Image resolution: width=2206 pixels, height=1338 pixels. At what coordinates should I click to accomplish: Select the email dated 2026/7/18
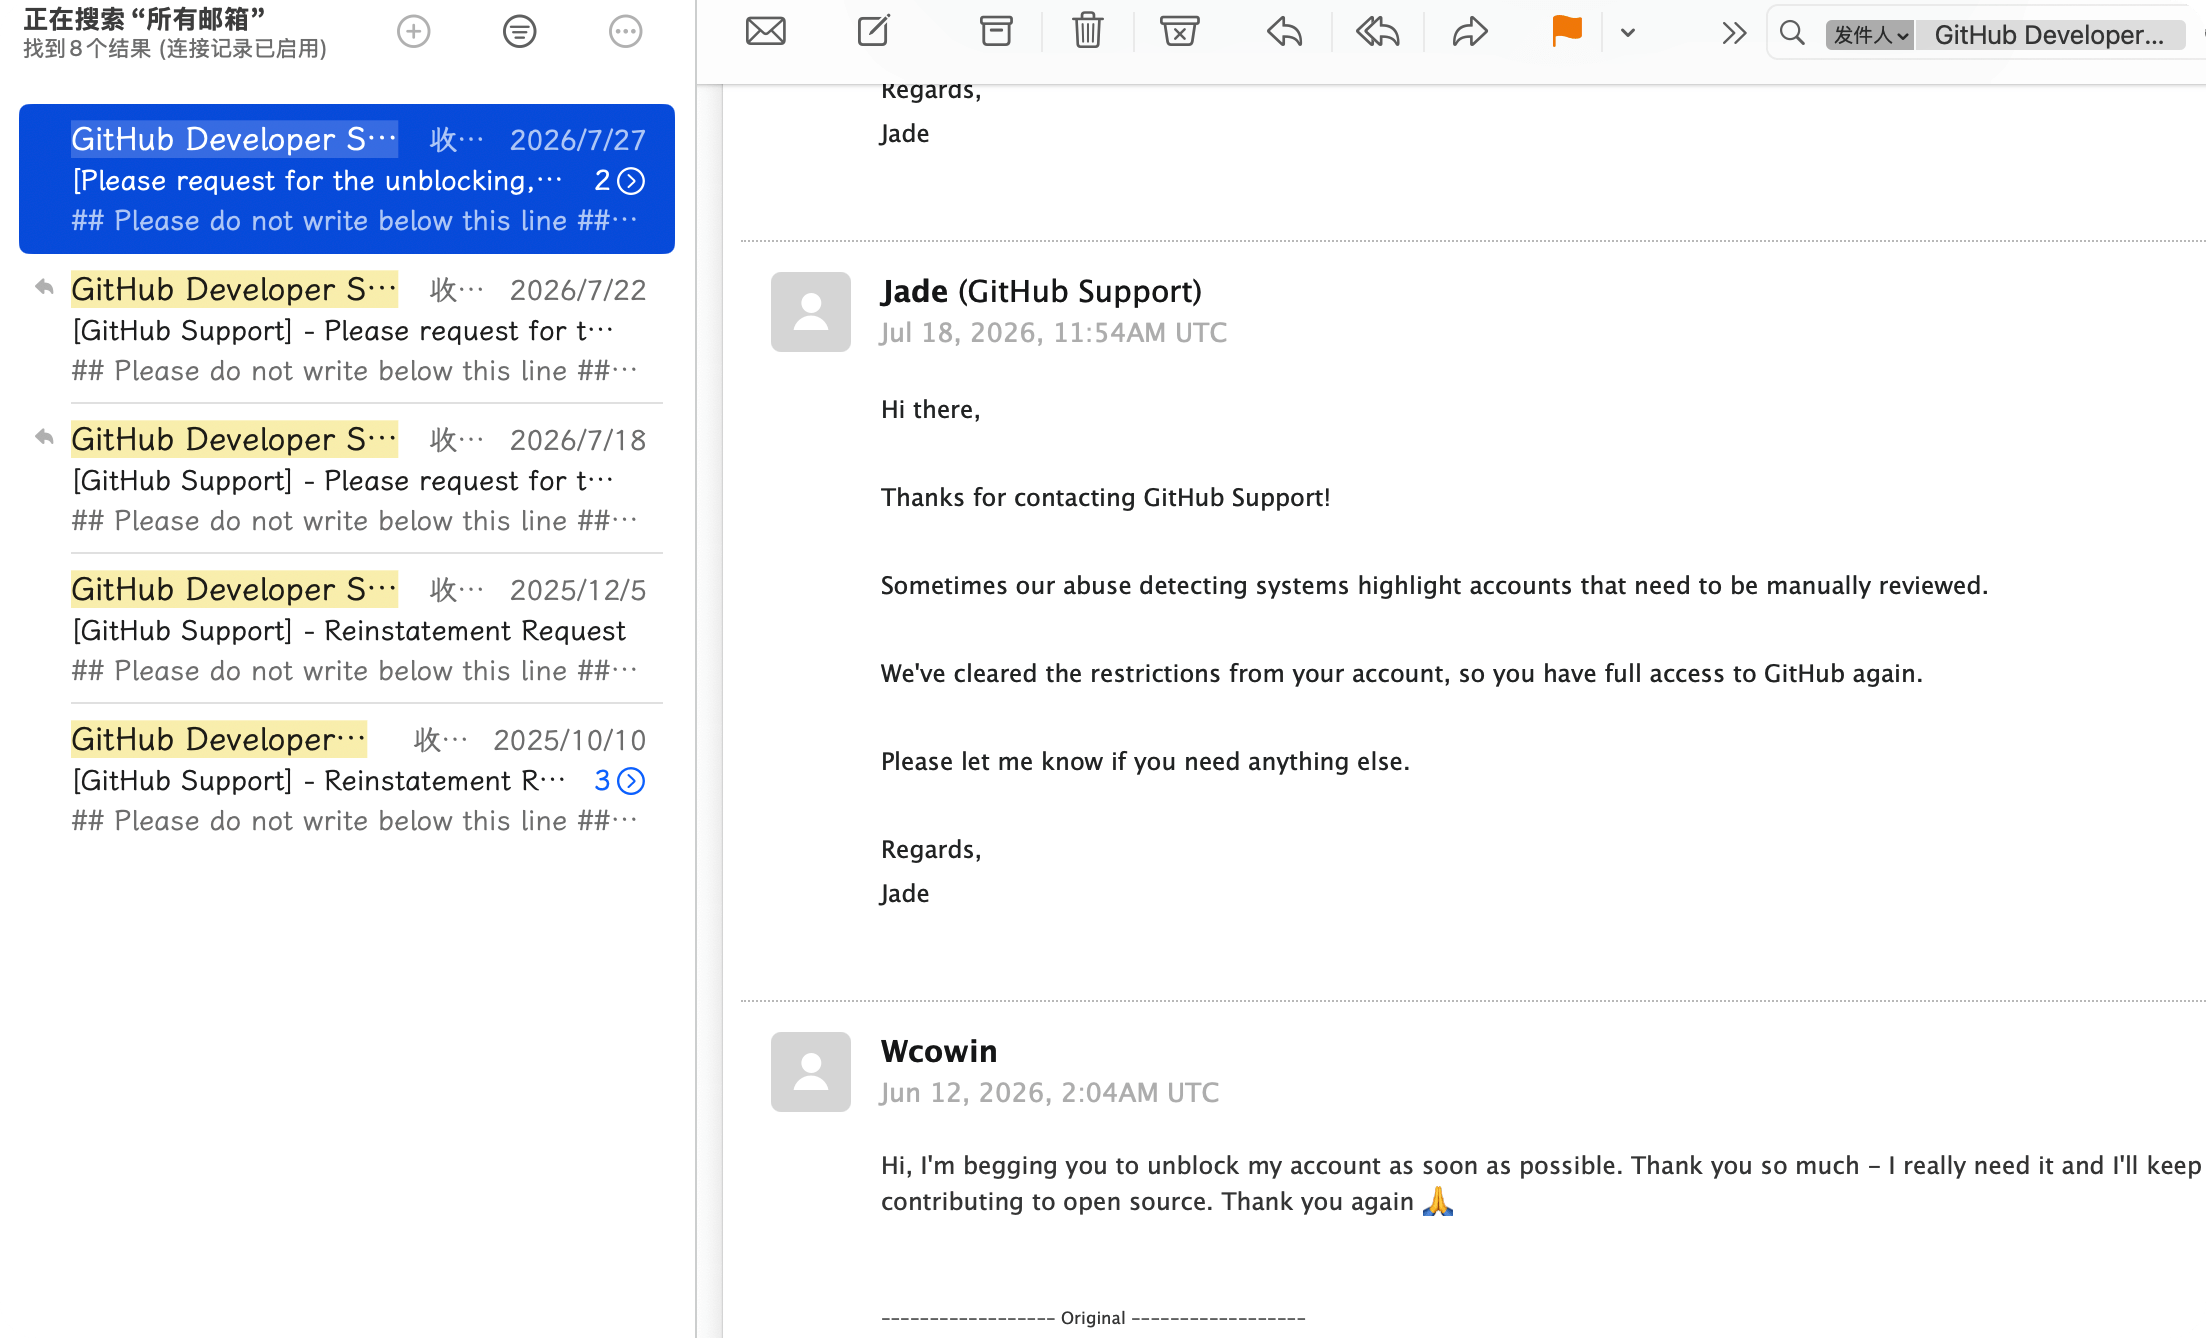347,479
